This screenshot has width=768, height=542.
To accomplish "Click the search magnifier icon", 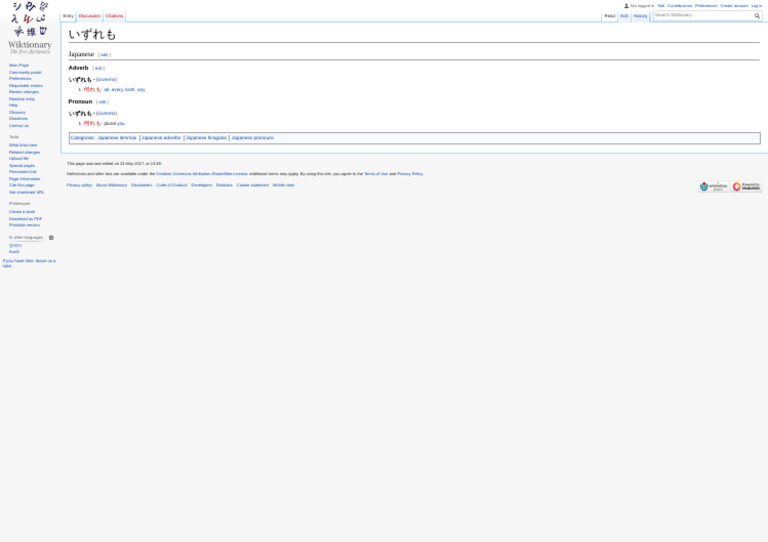I will (757, 16).
